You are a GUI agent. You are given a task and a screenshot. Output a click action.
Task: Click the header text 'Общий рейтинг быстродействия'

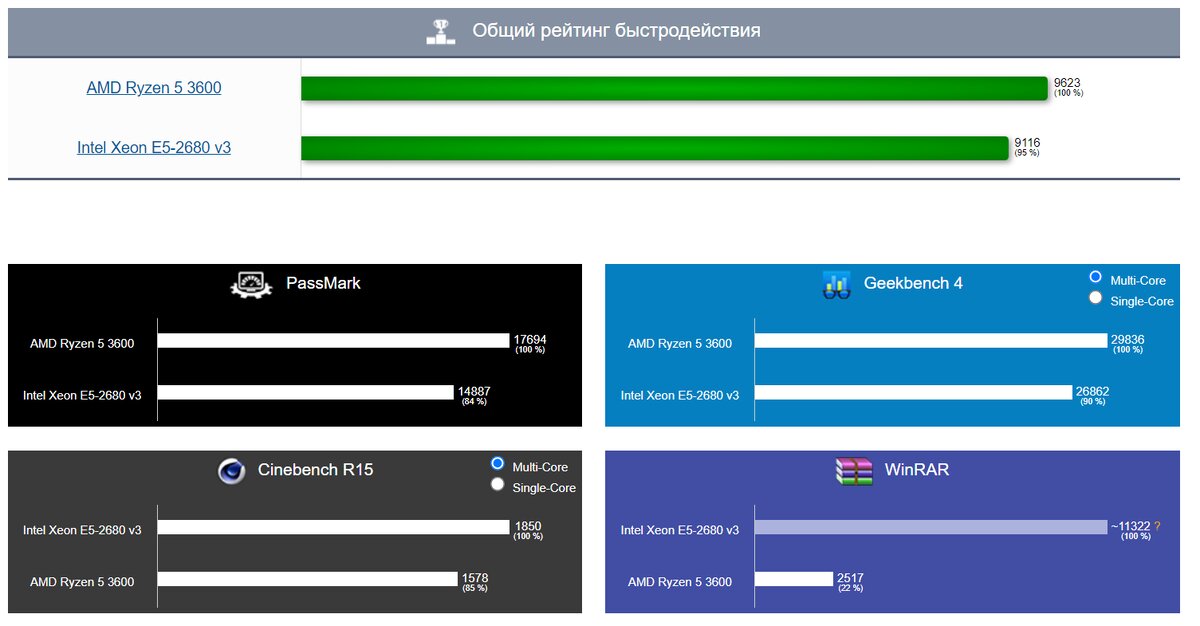coord(616,31)
